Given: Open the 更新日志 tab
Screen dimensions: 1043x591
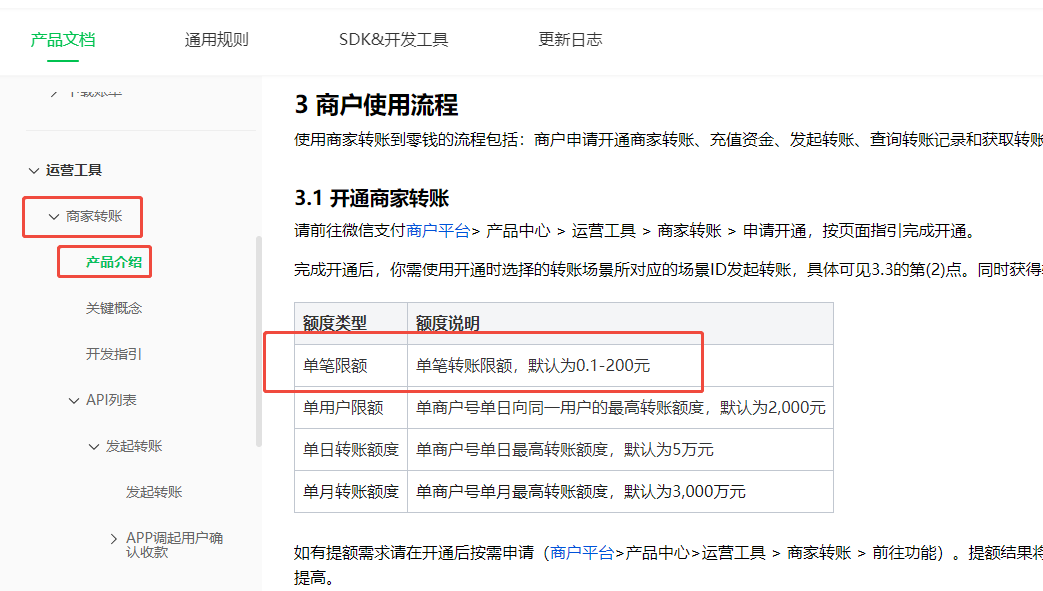Looking at the screenshot, I should tap(570, 40).
